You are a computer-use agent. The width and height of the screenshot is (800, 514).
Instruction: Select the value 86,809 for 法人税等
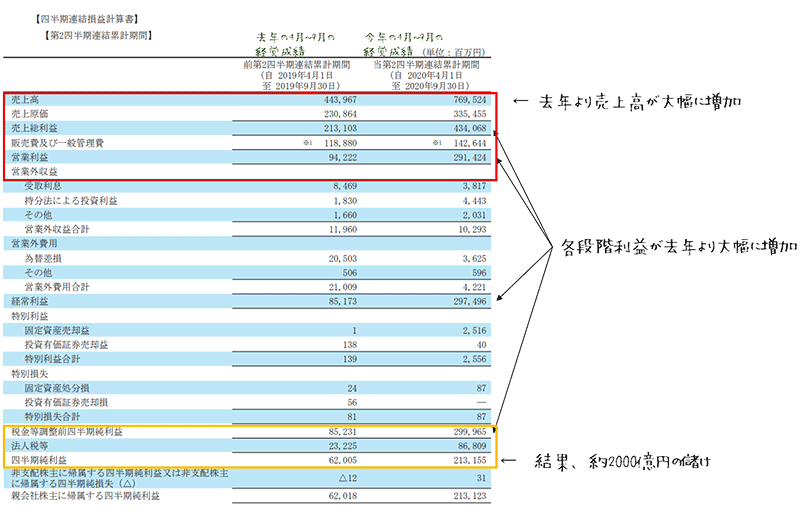coord(472,446)
